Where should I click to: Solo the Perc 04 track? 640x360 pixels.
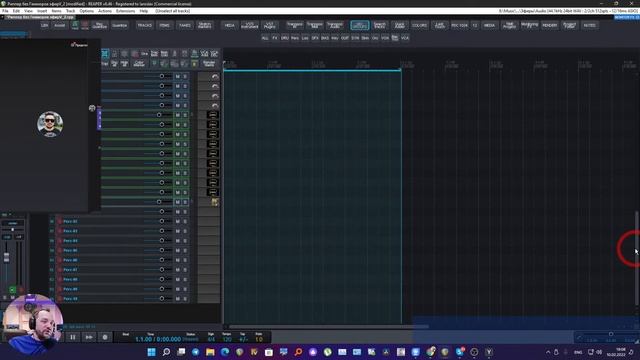[x=185, y=241]
